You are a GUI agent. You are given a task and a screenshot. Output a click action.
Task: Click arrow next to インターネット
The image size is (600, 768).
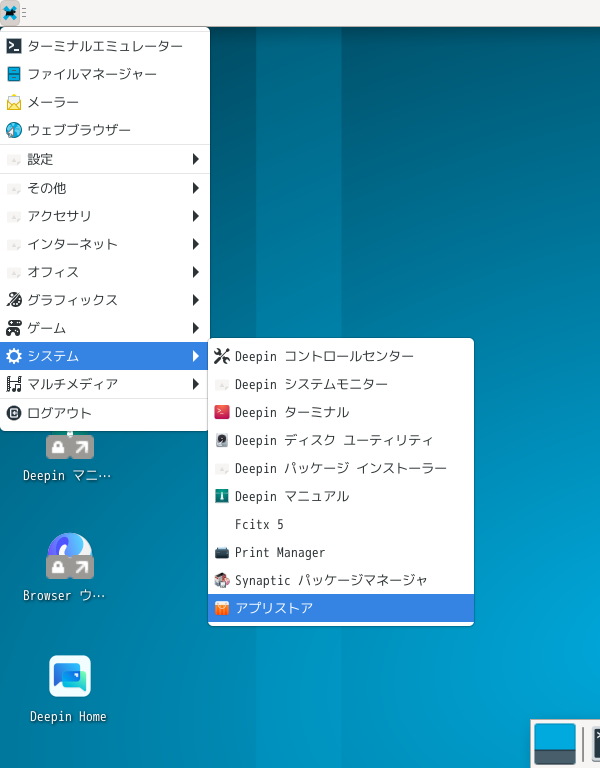click(x=196, y=244)
